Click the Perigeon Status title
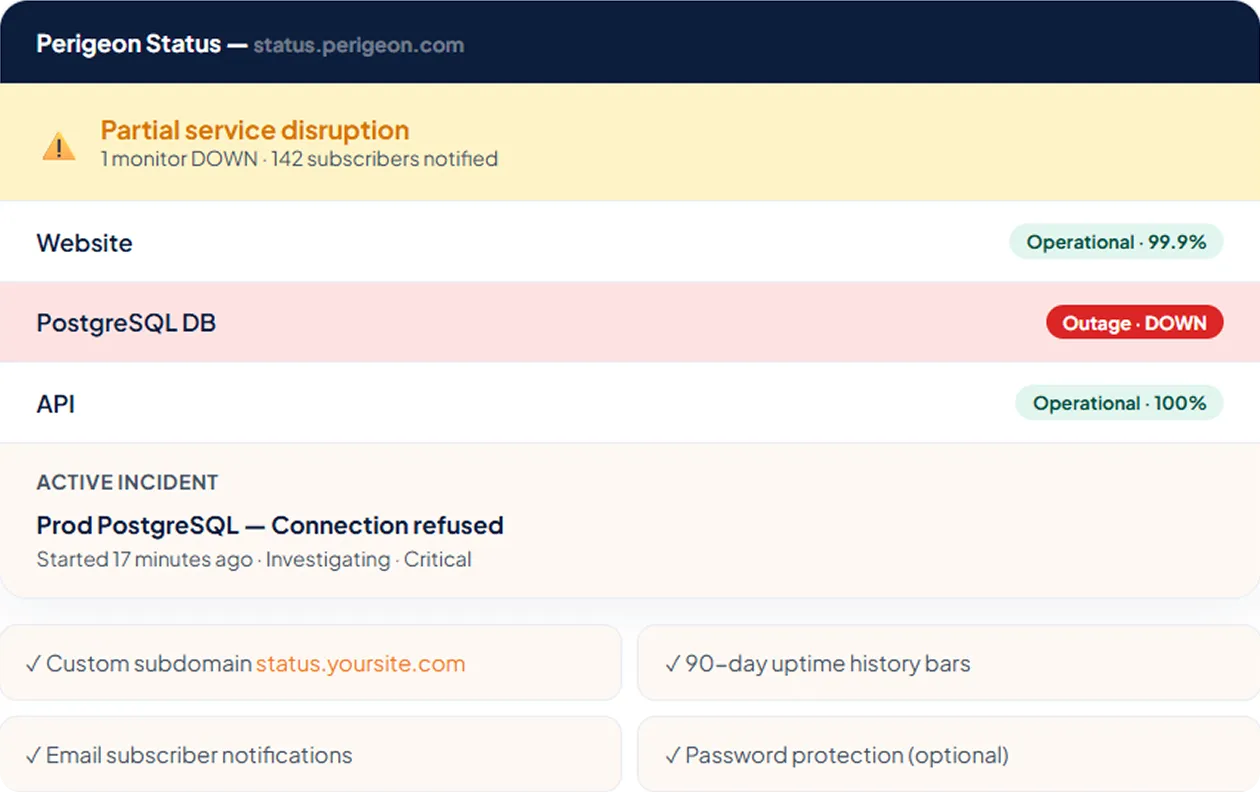The width and height of the screenshot is (1260, 792). pos(128,44)
